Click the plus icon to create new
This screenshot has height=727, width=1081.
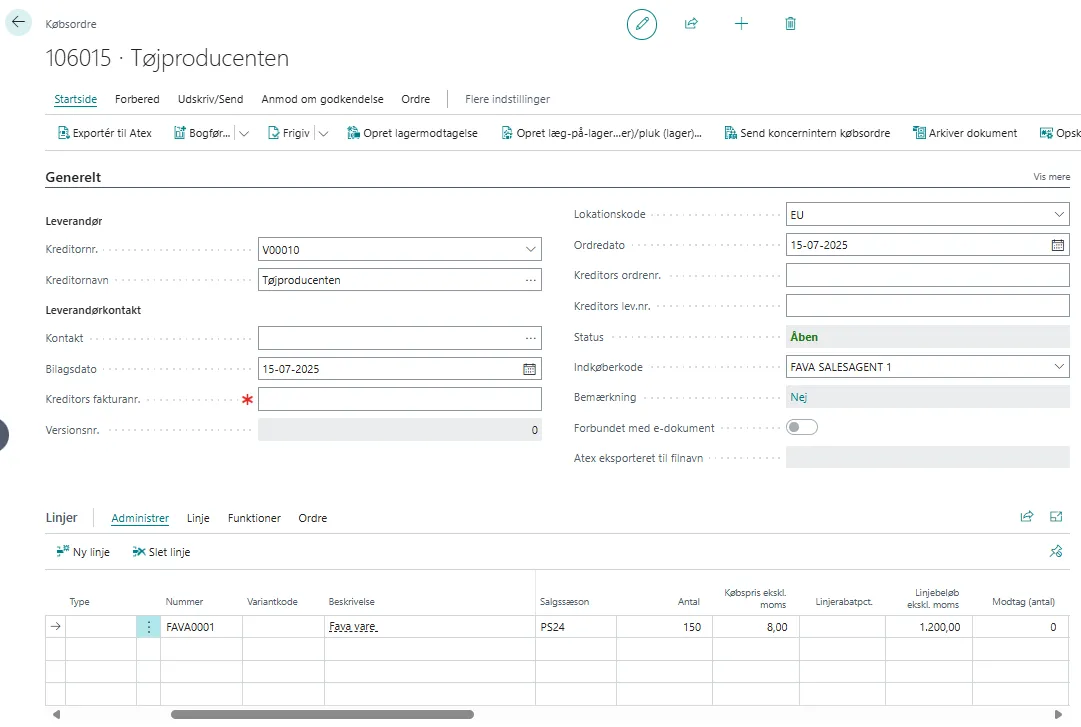pyautogui.click(x=741, y=24)
